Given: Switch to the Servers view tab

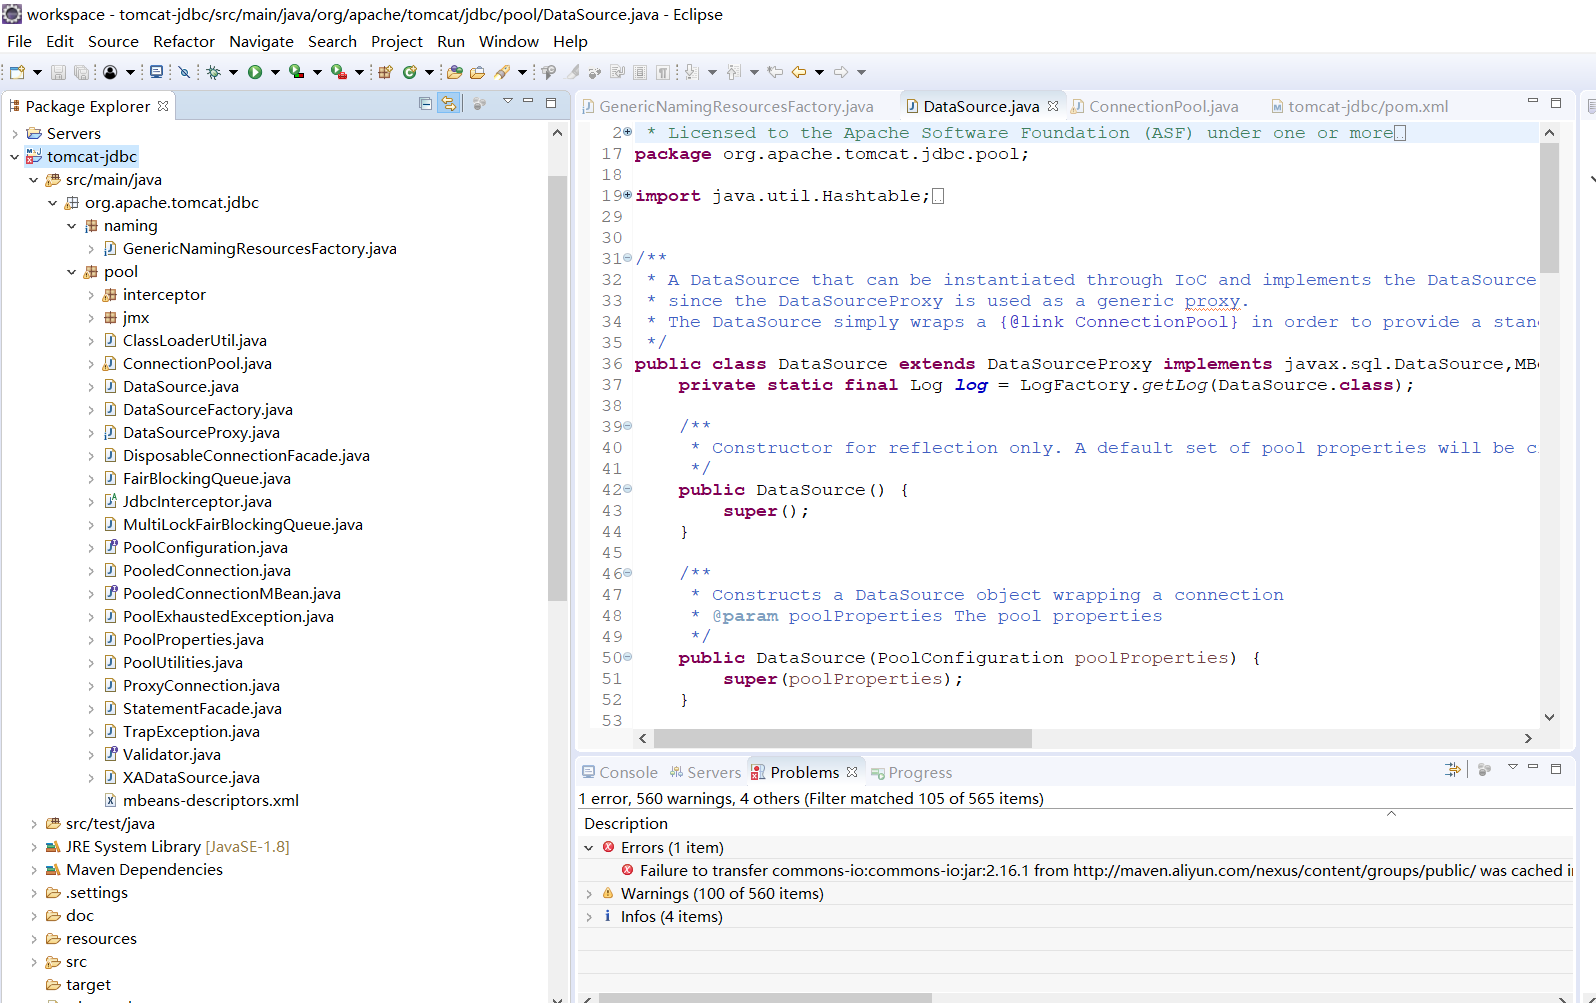Looking at the screenshot, I should coord(705,772).
